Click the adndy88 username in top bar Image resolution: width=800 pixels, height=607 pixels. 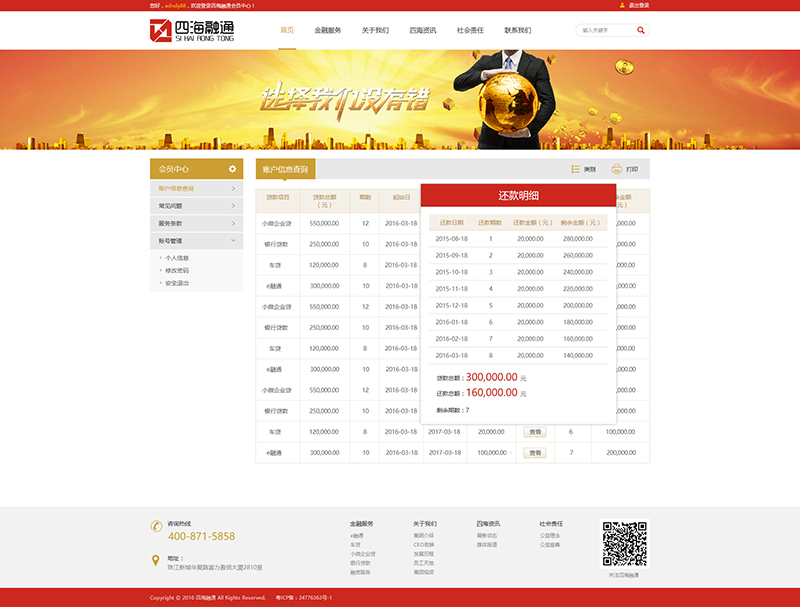tap(175, 6)
